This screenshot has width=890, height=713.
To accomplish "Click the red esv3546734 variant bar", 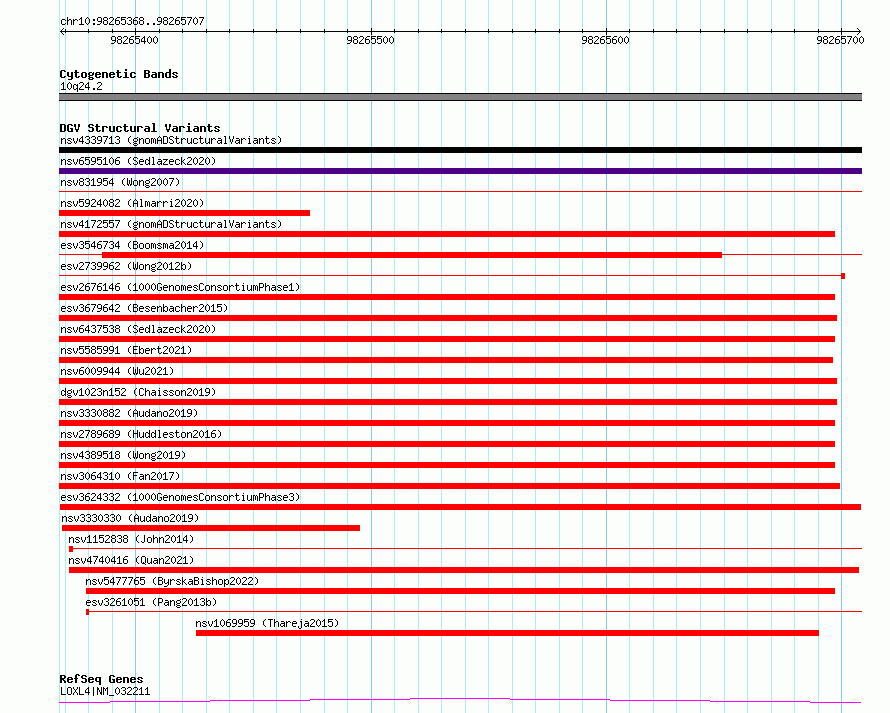I will click(412, 255).
